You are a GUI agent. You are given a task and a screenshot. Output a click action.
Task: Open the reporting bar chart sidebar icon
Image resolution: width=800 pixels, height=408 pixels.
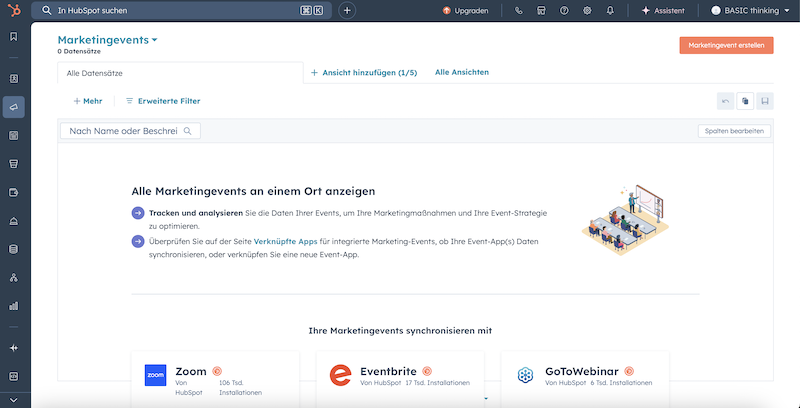coord(13,306)
